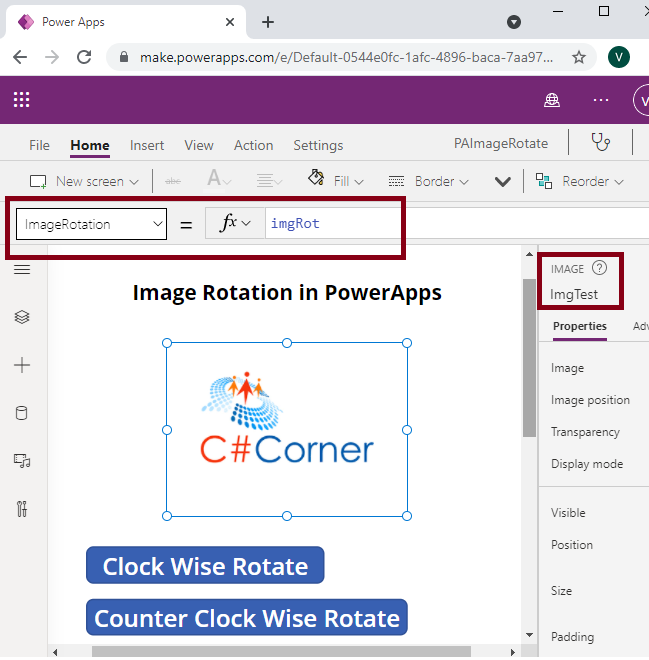The width and height of the screenshot is (649, 660).
Task: Click the ImgTest control name
Action: pyautogui.click(x=574, y=294)
